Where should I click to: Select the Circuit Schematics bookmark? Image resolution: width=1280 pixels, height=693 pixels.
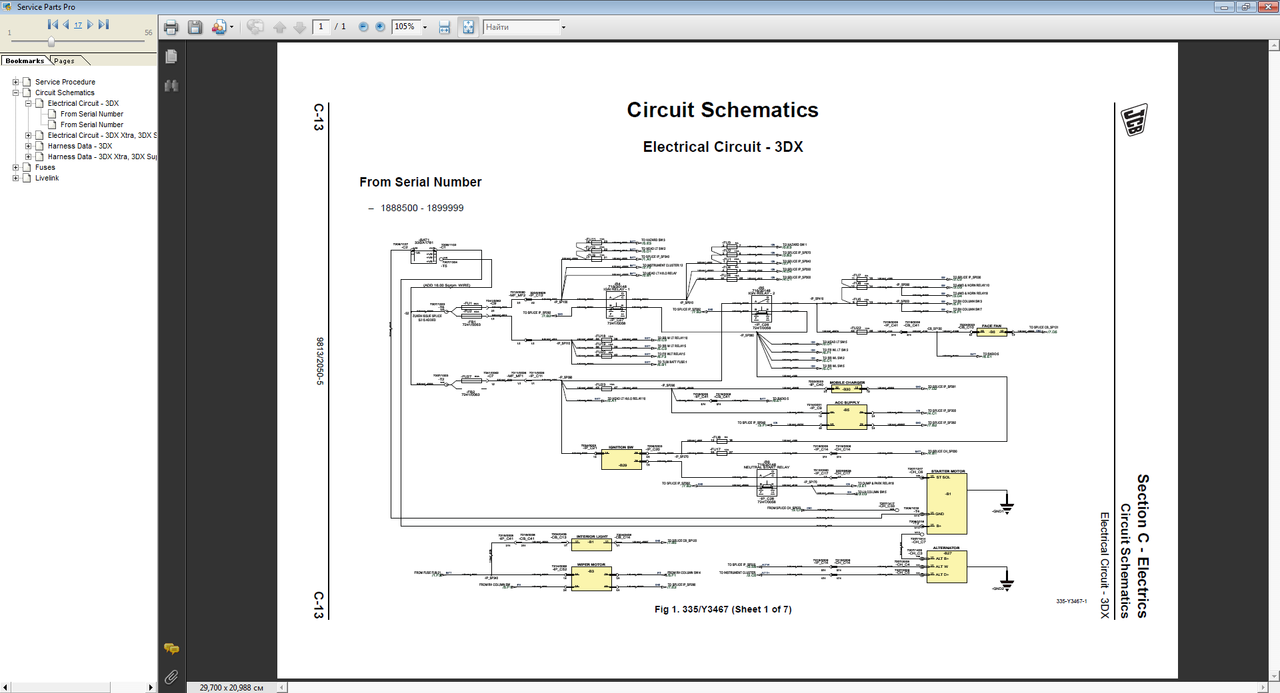coord(65,93)
